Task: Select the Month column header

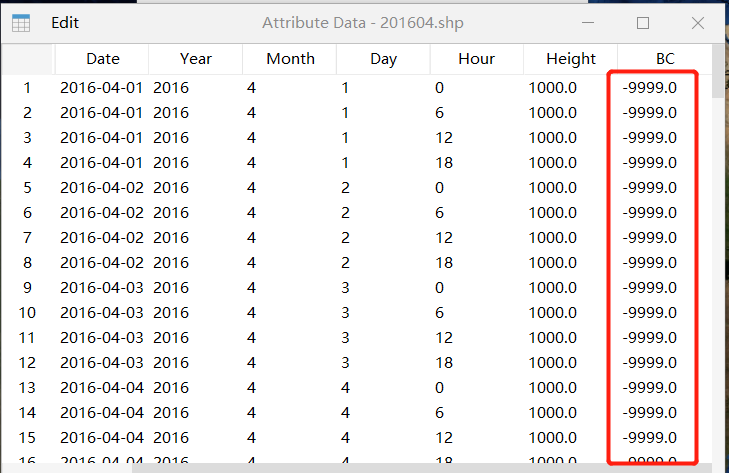Action: coord(290,59)
